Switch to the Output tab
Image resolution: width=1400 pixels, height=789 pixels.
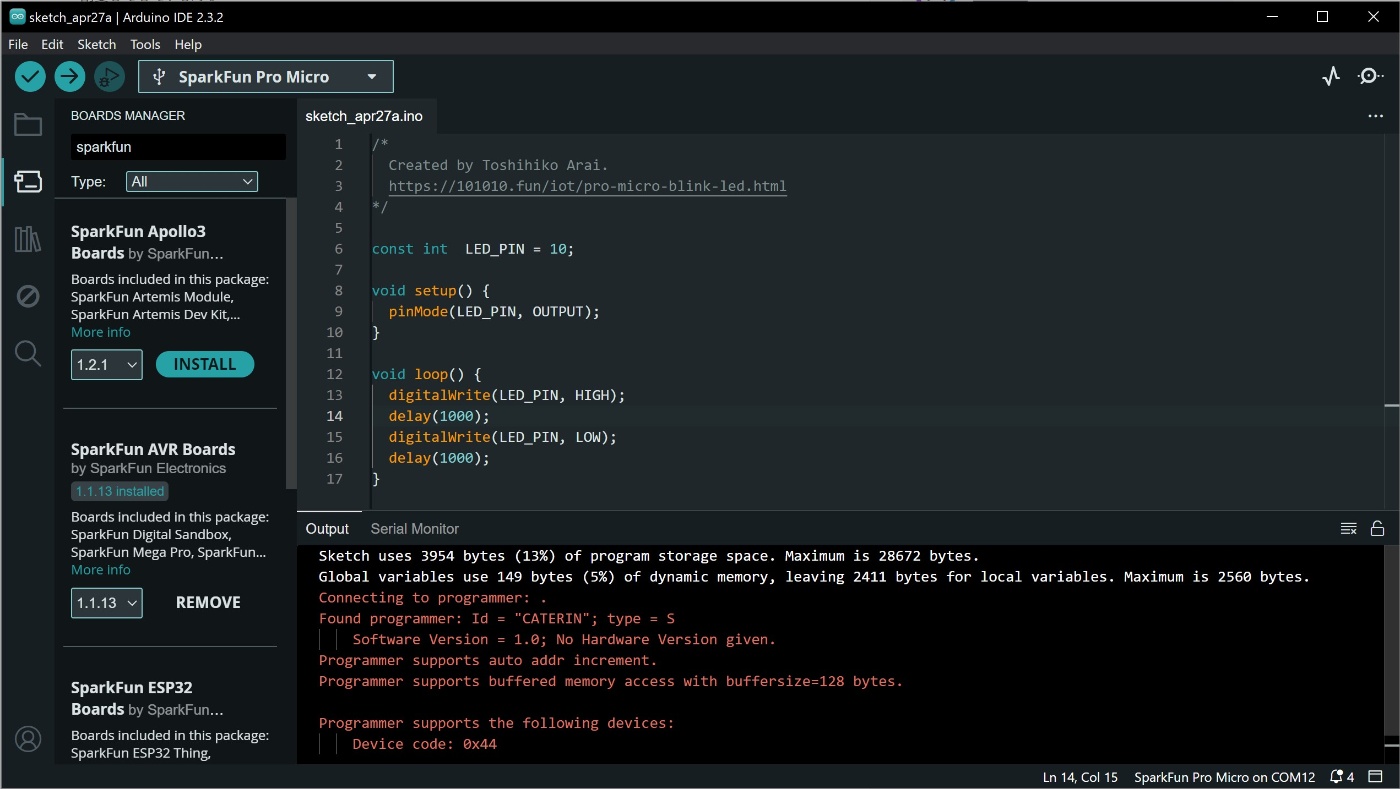point(327,528)
